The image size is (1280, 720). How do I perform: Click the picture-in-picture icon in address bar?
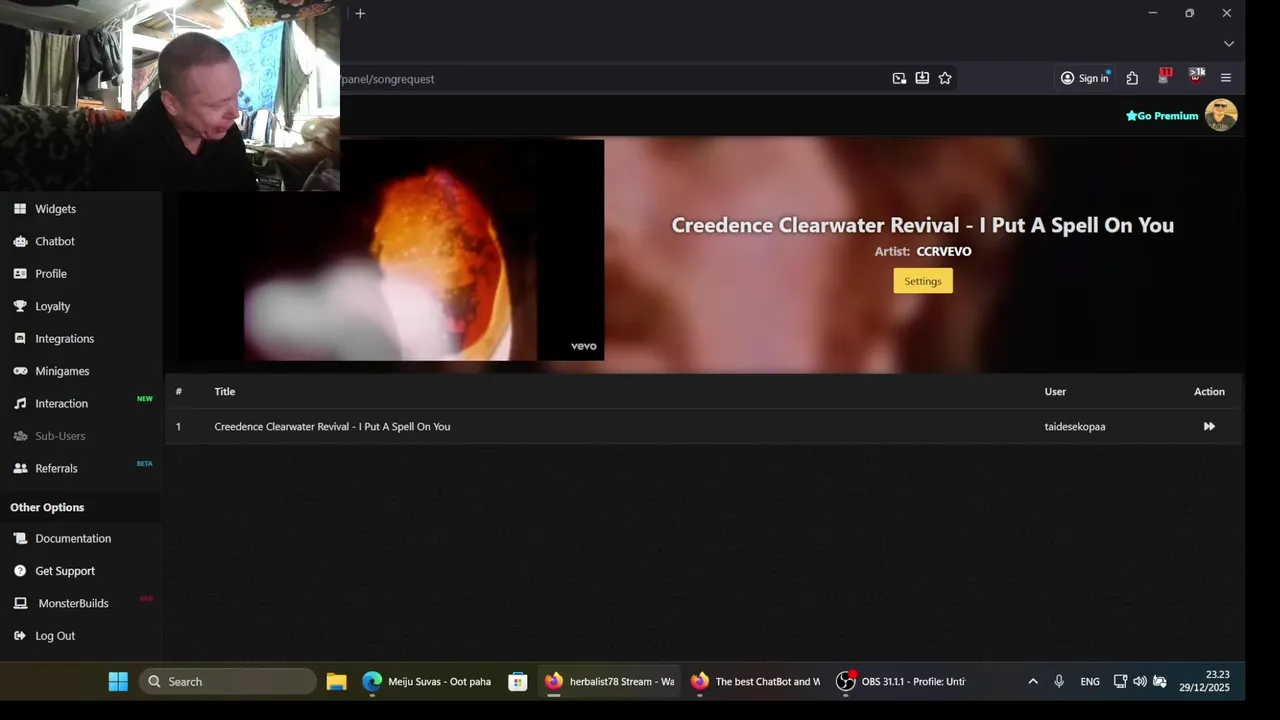click(x=899, y=78)
